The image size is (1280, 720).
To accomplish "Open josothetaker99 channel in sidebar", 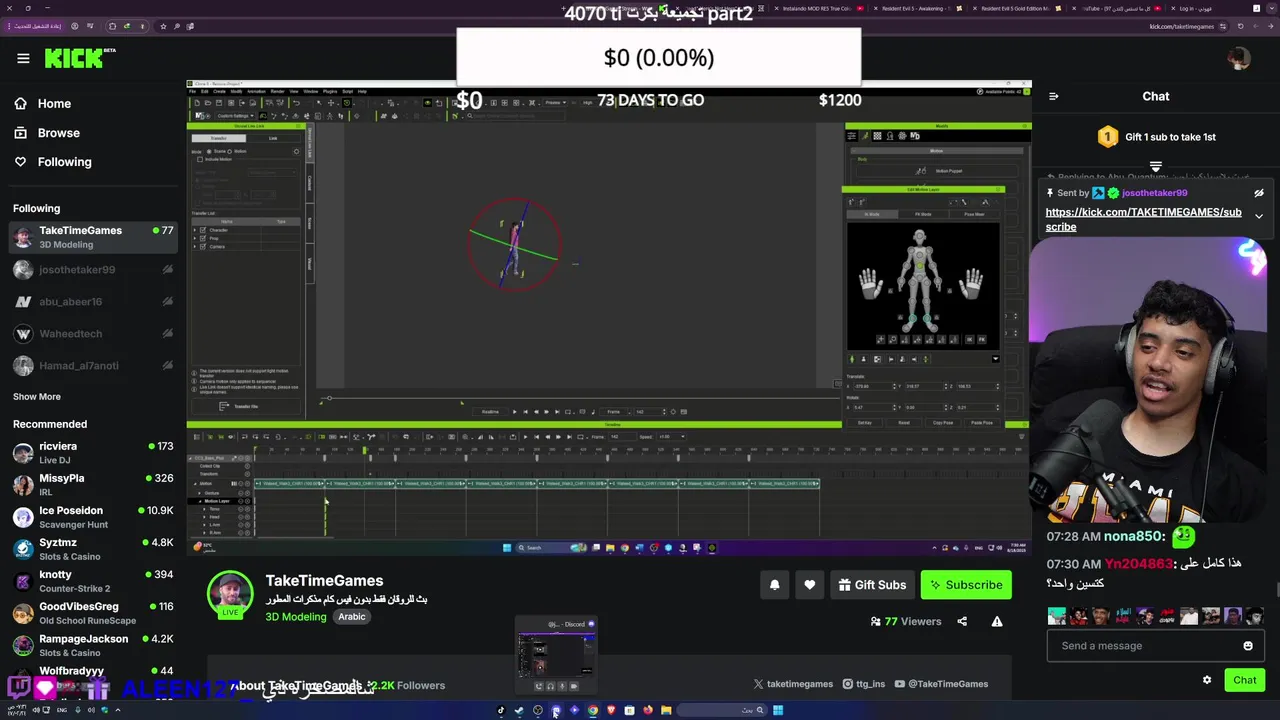I will tap(92, 269).
